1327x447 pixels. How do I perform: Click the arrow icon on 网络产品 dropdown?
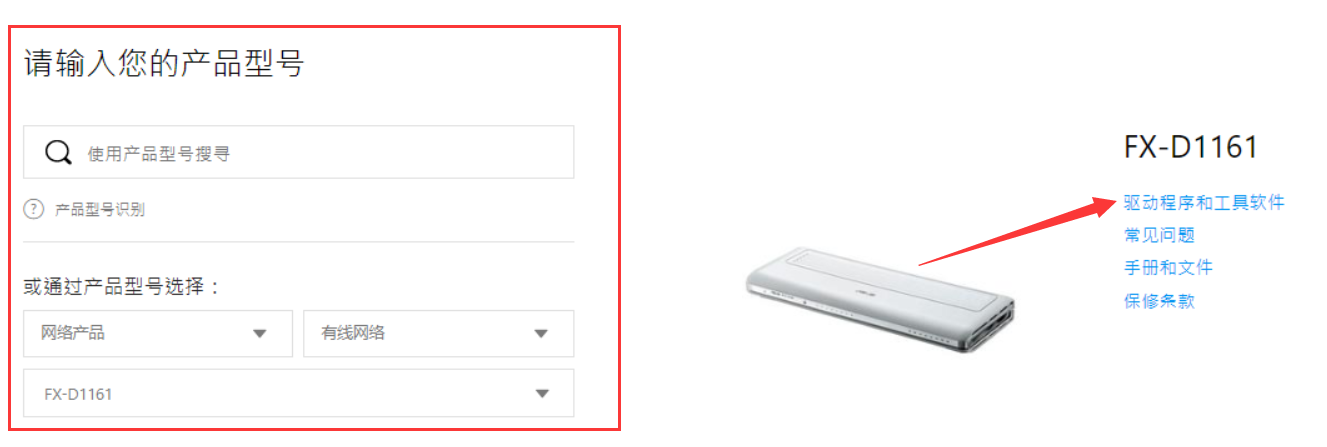pyautogui.click(x=260, y=334)
